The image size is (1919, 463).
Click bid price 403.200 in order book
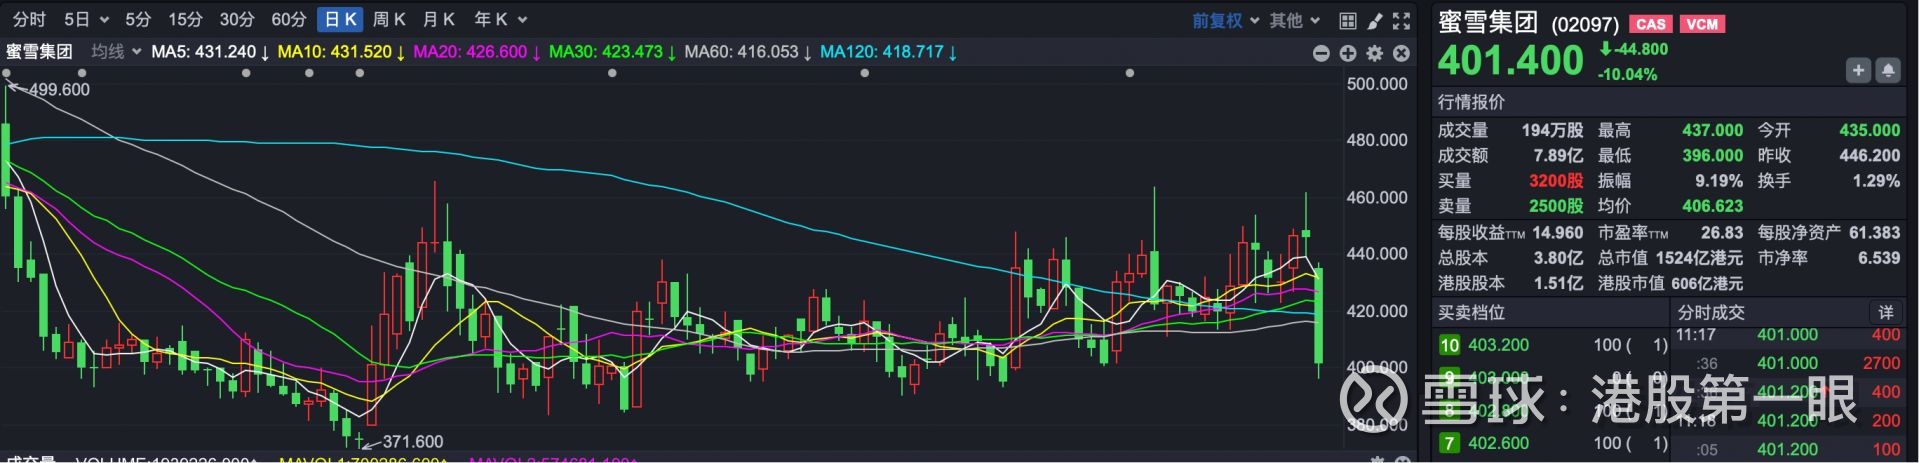[x=1498, y=345]
